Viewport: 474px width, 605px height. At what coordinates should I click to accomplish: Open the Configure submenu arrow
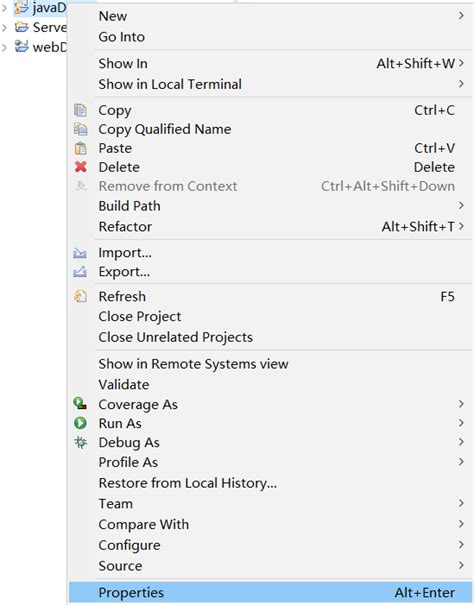pyautogui.click(x=461, y=545)
